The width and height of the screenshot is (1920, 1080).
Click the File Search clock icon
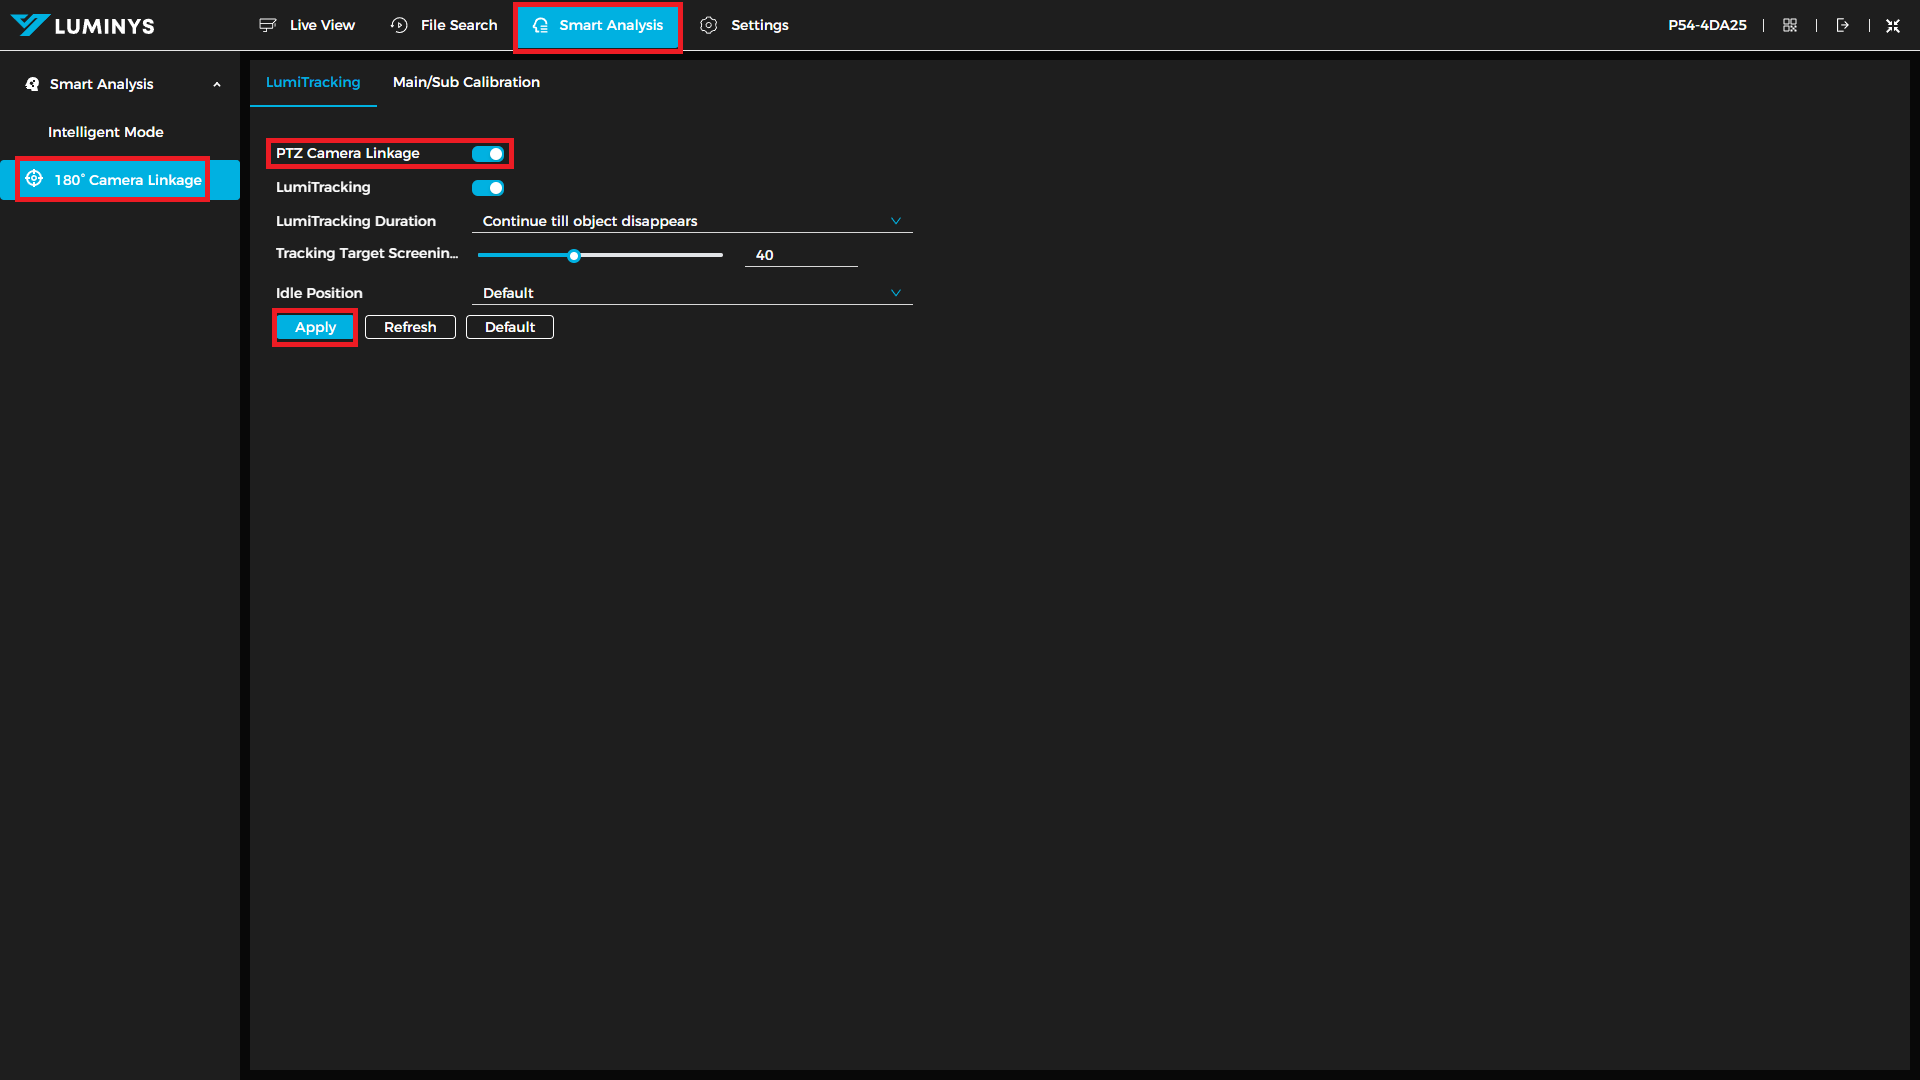(x=399, y=25)
